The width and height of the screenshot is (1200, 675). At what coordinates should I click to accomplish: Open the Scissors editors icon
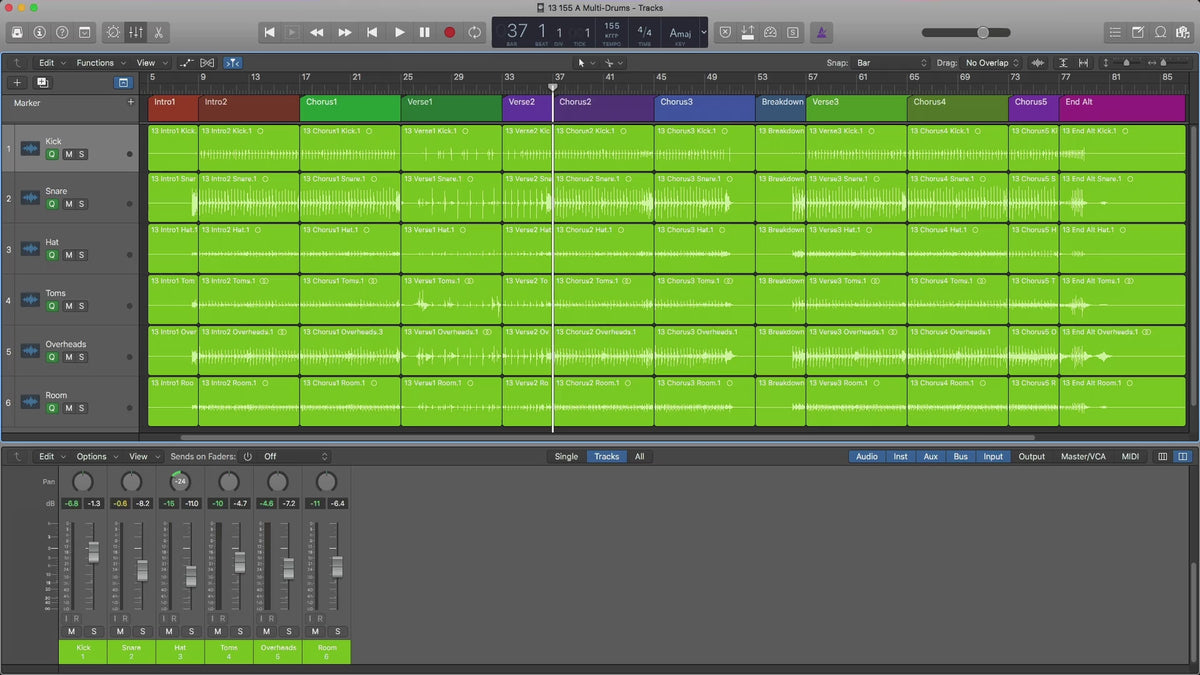point(159,32)
